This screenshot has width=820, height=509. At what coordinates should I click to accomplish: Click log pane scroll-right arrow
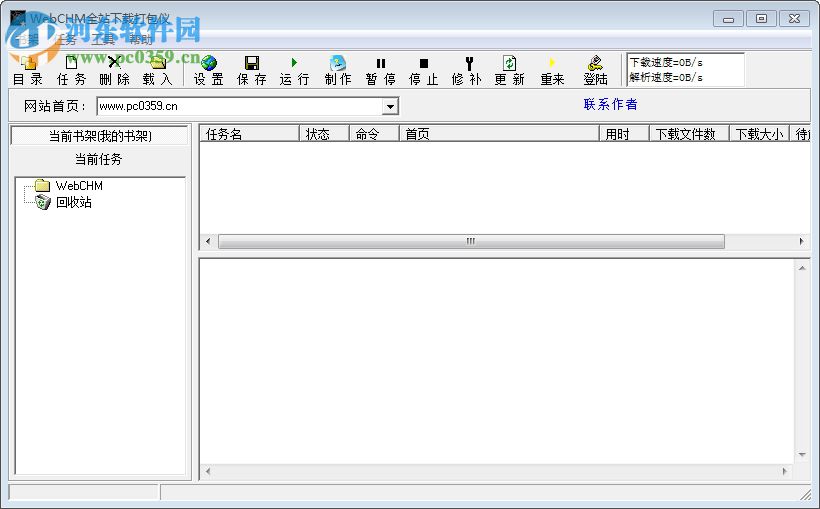[784, 471]
